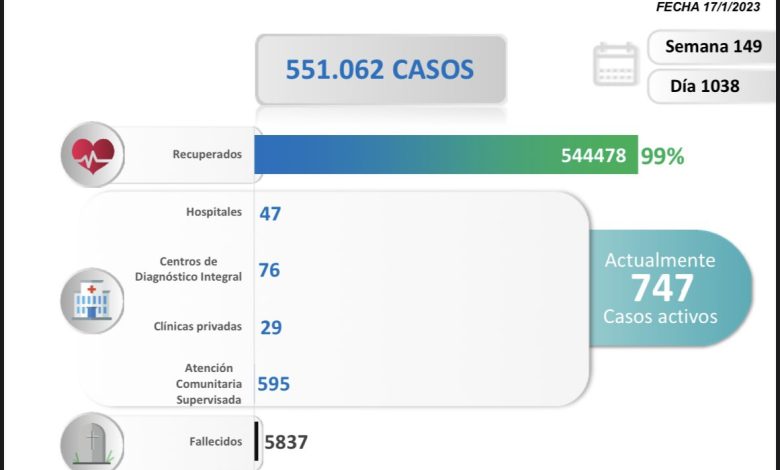The width and height of the screenshot is (780, 470).
Task: Click the tombstone Fallecidos icon
Action: coord(92,443)
